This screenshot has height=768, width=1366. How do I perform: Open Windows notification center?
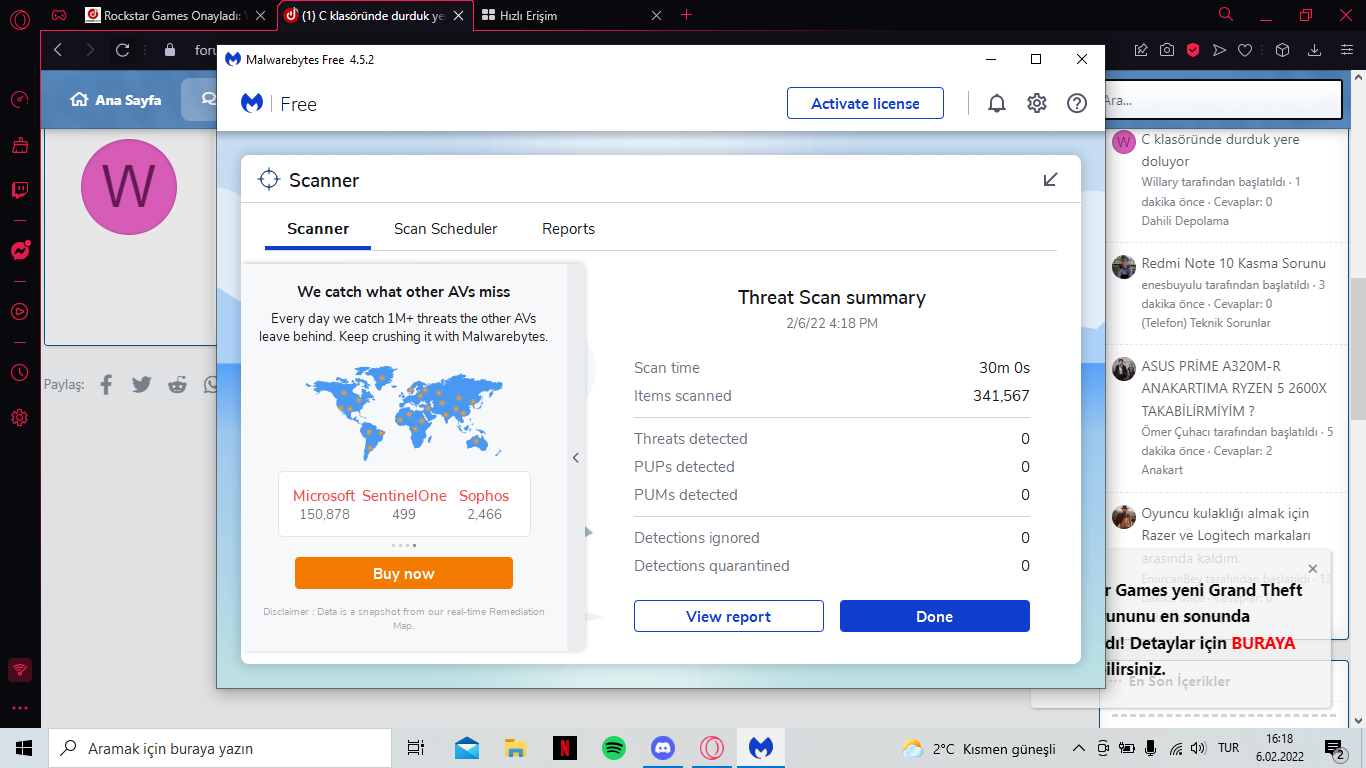[x=1335, y=748]
